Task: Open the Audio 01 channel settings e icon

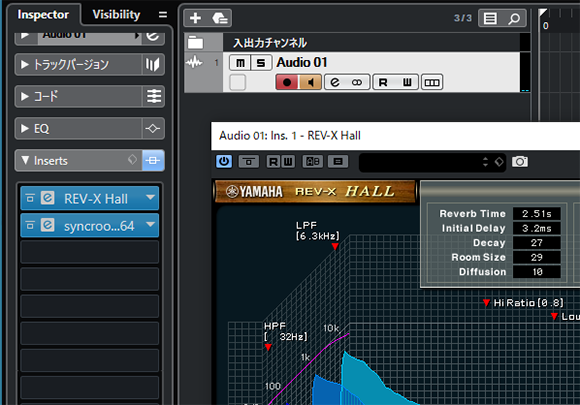Action: tap(335, 82)
